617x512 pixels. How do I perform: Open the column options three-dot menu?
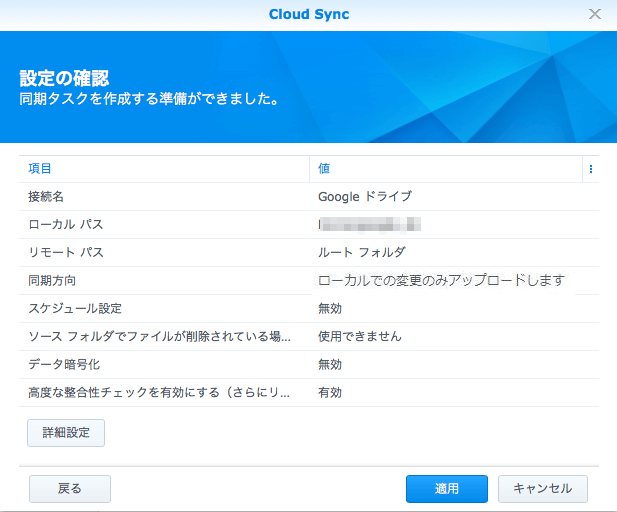(591, 169)
